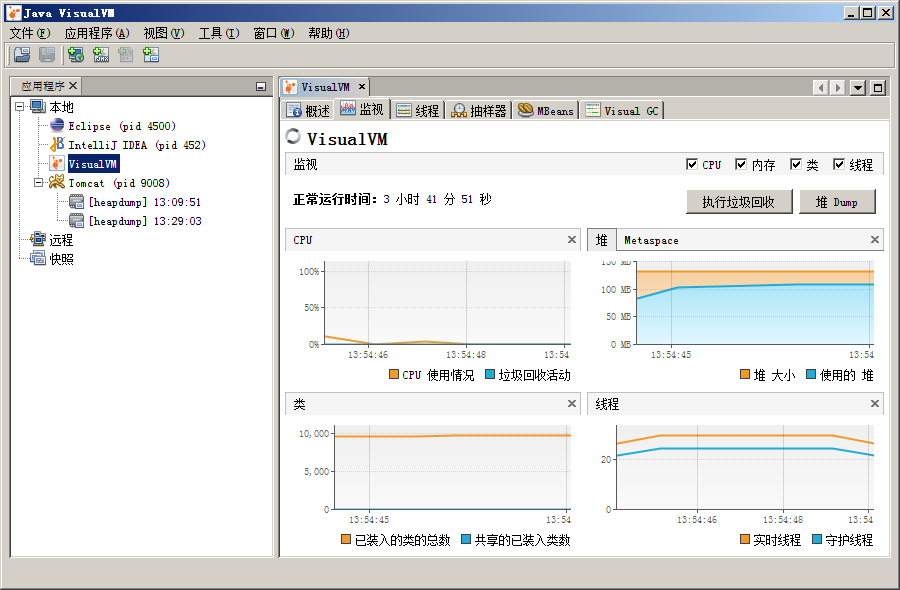Open the 文件 menu

click(x=30, y=33)
